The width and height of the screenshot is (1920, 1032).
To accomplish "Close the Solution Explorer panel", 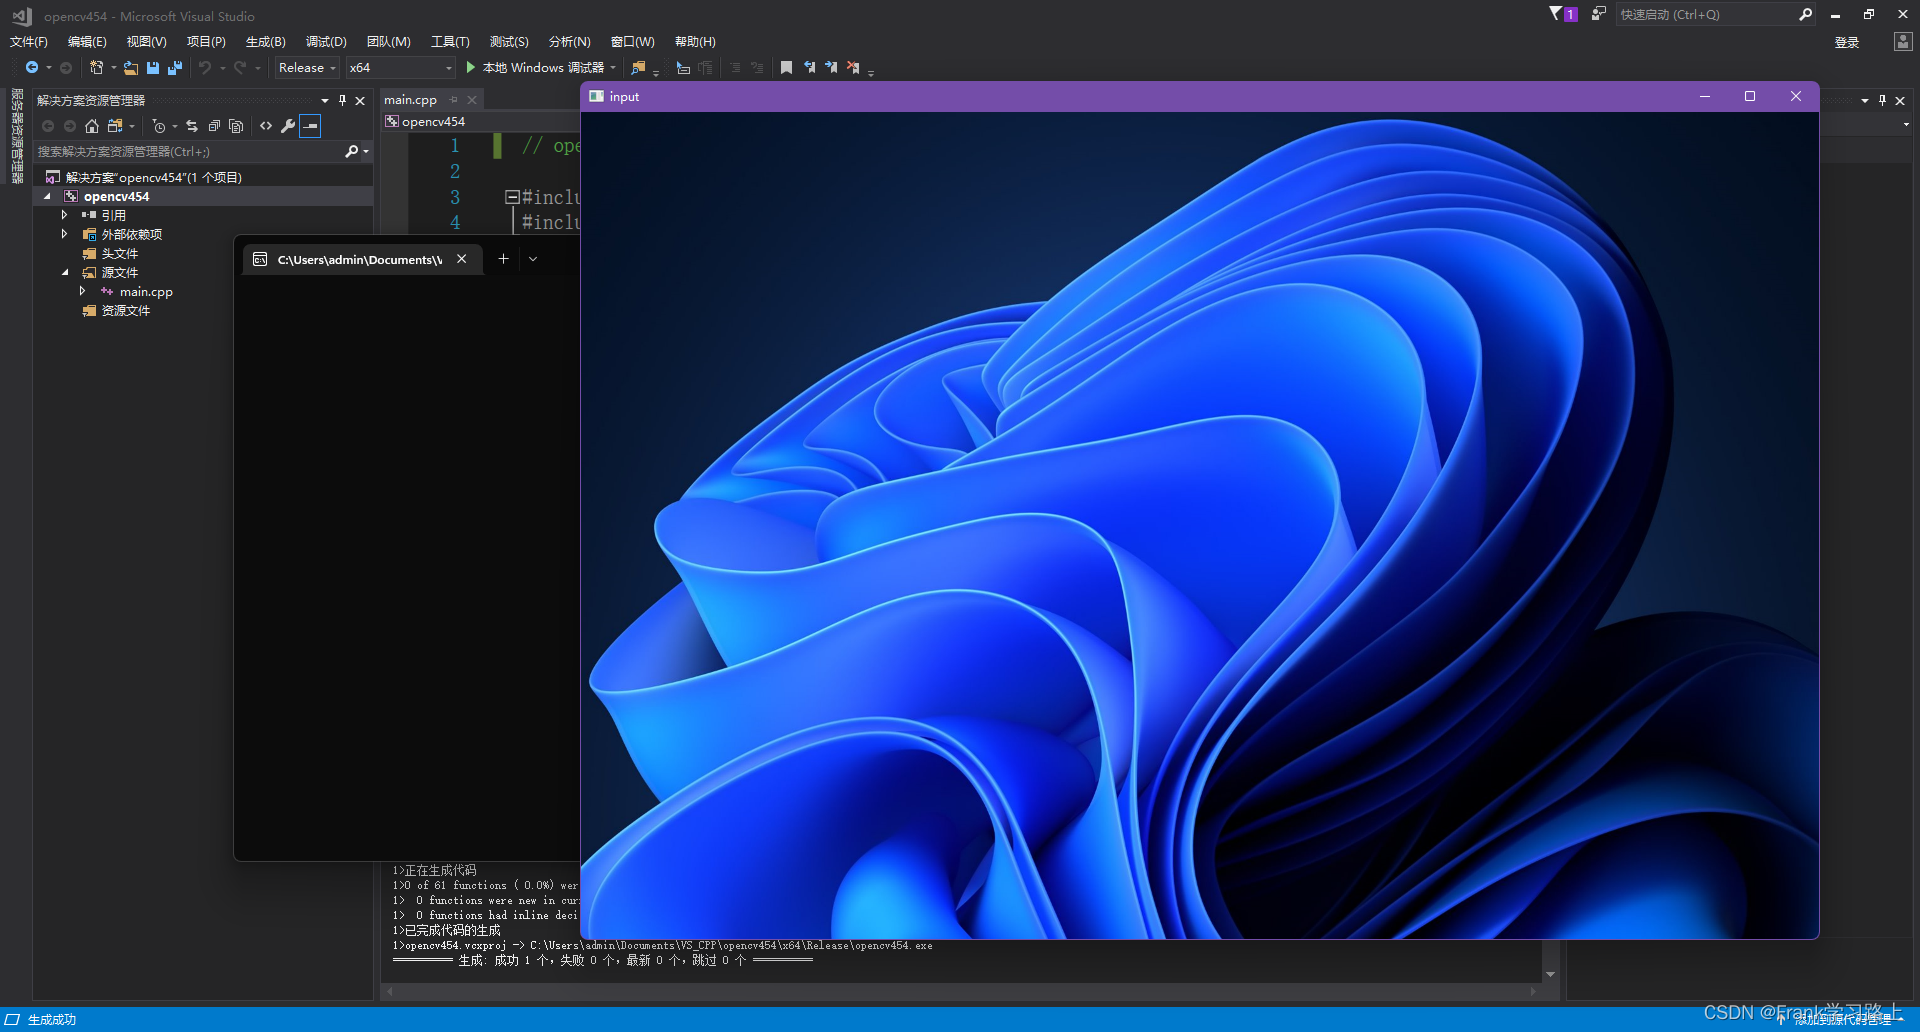I will click(x=360, y=100).
